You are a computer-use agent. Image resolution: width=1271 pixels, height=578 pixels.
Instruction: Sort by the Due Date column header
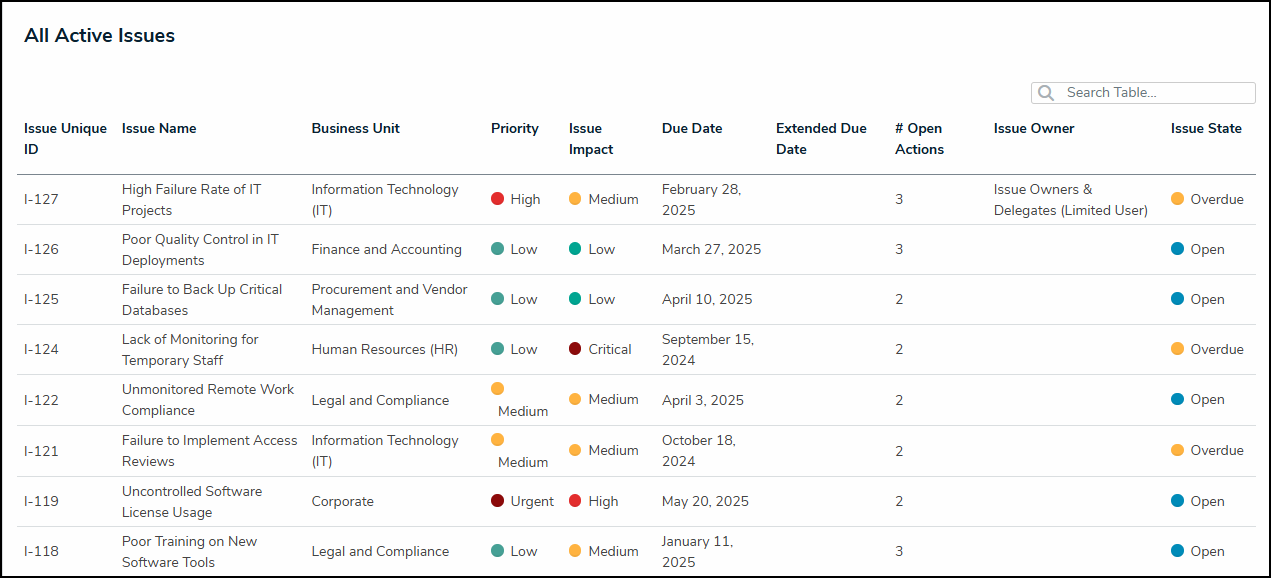(691, 128)
